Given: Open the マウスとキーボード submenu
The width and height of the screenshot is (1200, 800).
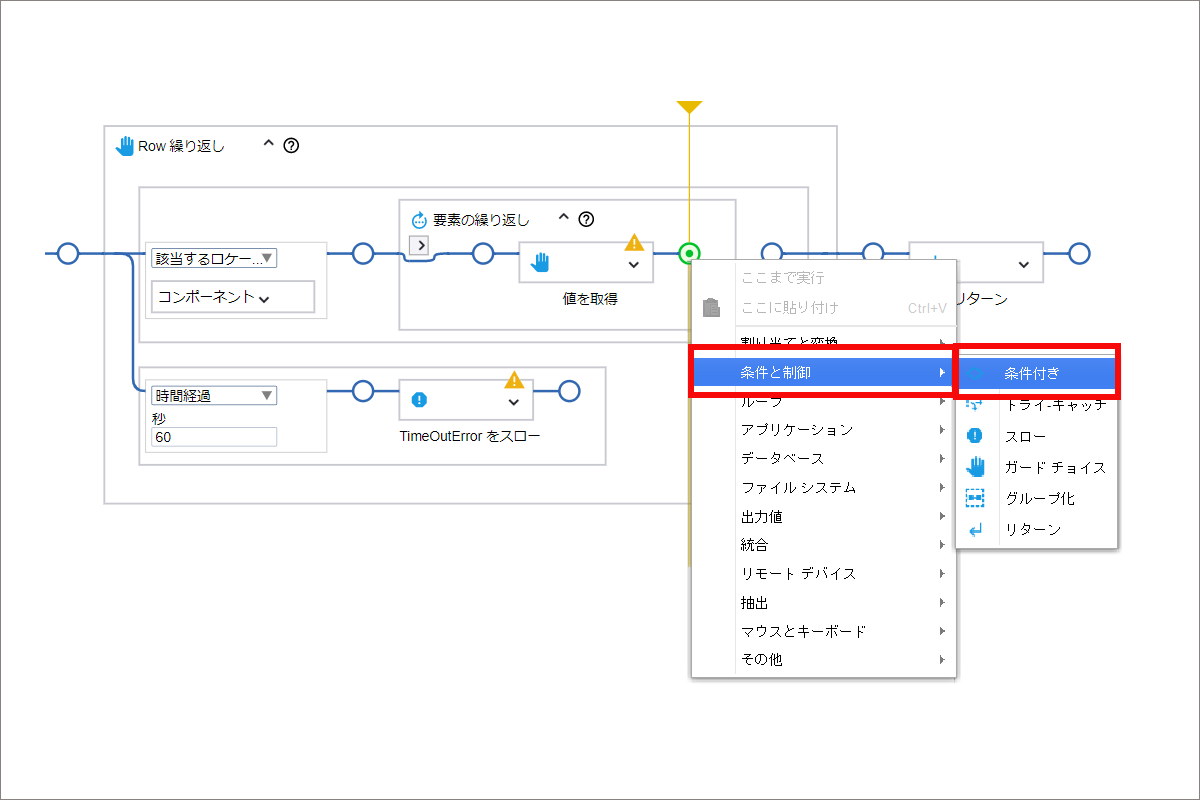Looking at the screenshot, I should pyautogui.click(x=823, y=631).
